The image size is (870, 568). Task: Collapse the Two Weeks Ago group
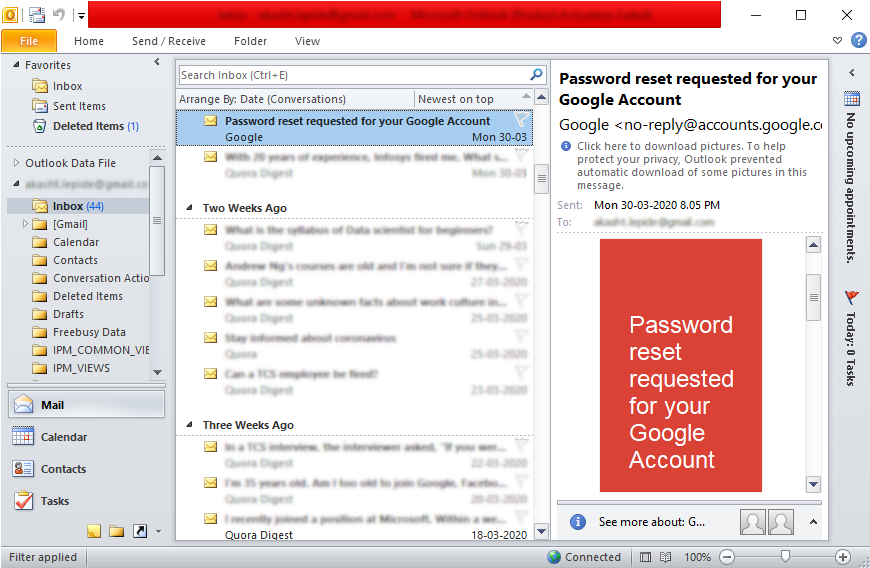click(x=189, y=207)
